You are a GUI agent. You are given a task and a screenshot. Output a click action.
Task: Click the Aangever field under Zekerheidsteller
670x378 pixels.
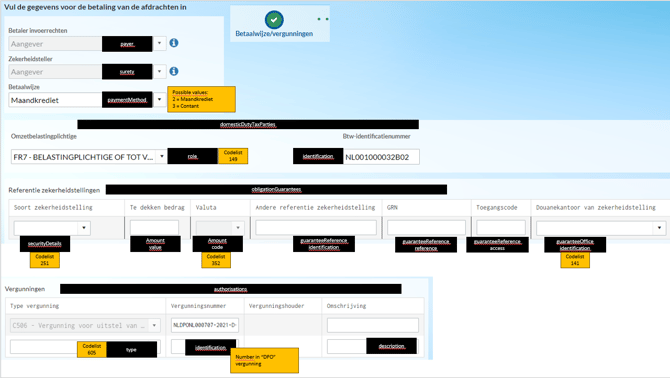(x=55, y=72)
